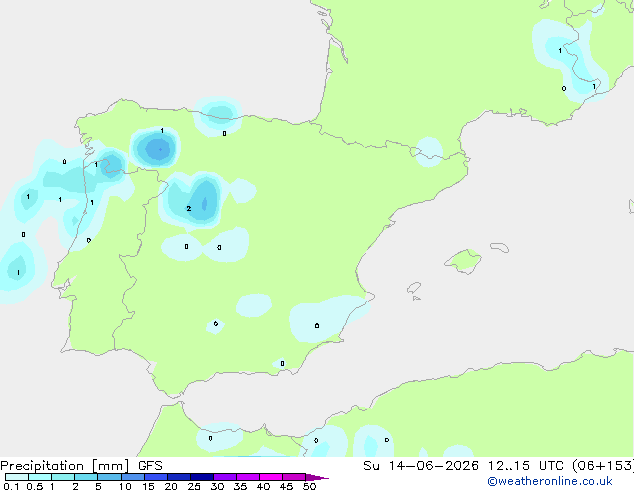
Task: Click the '2' precipitation value over Spain
Action: coord(189,209)
